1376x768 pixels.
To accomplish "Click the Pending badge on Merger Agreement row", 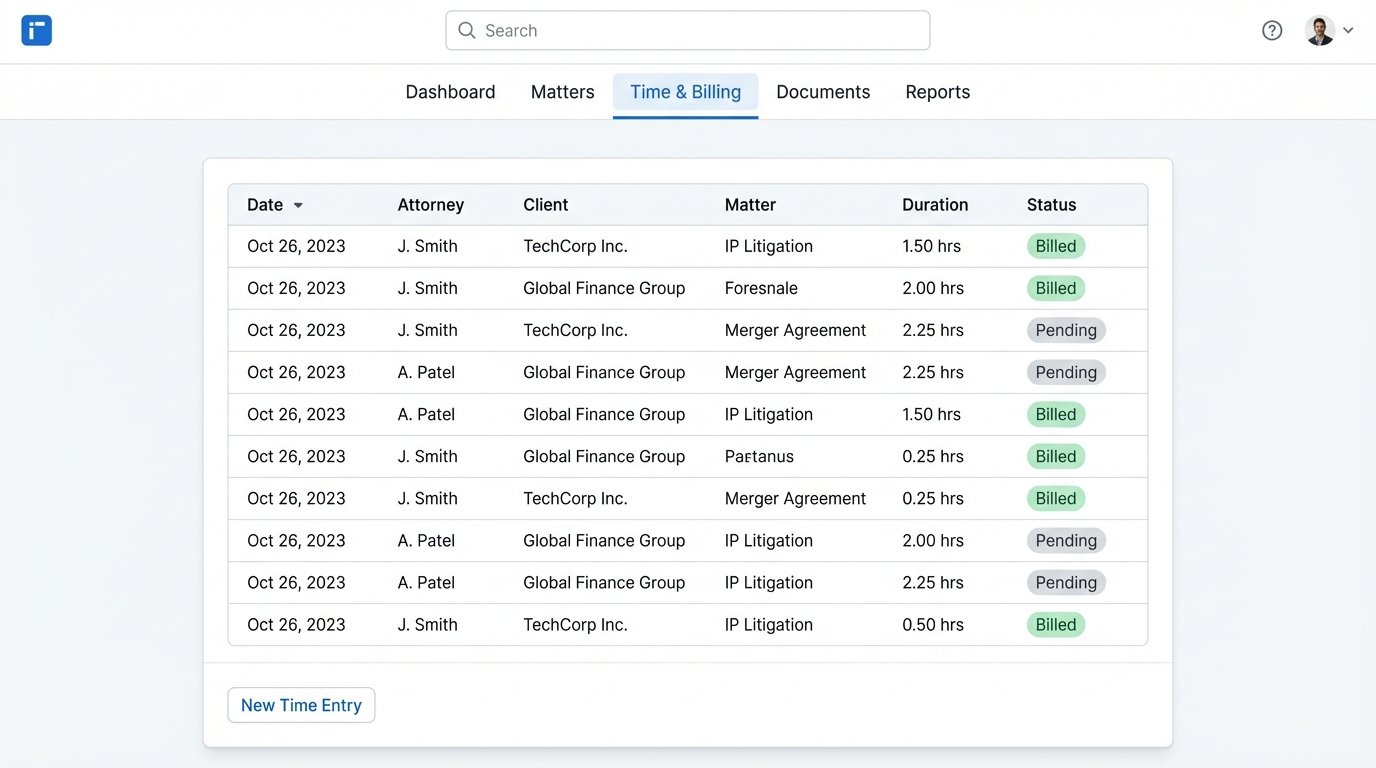I will [x=1065, y=330].
